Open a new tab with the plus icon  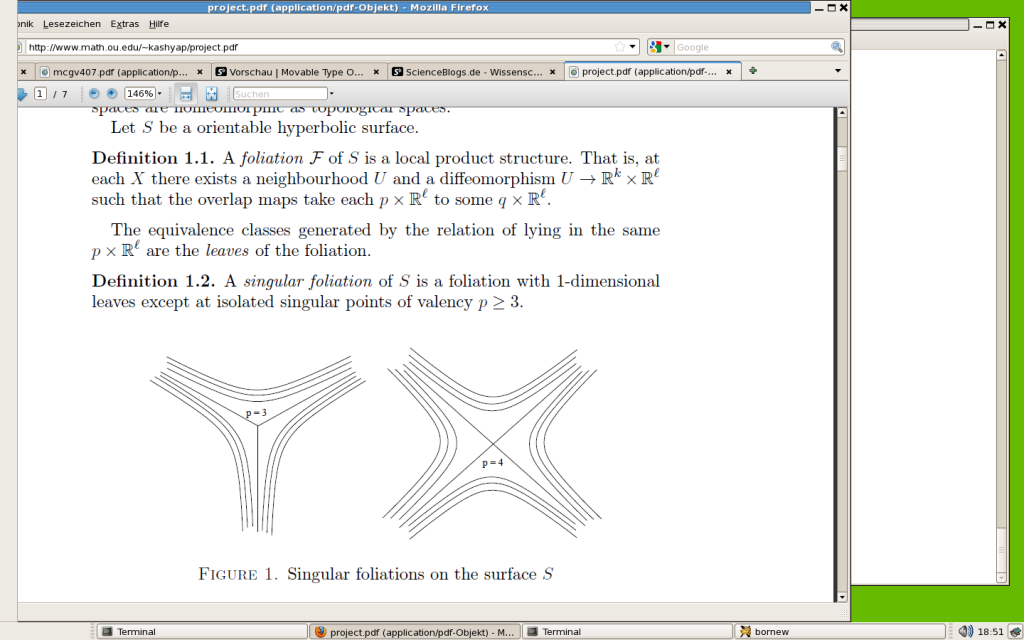752,71
